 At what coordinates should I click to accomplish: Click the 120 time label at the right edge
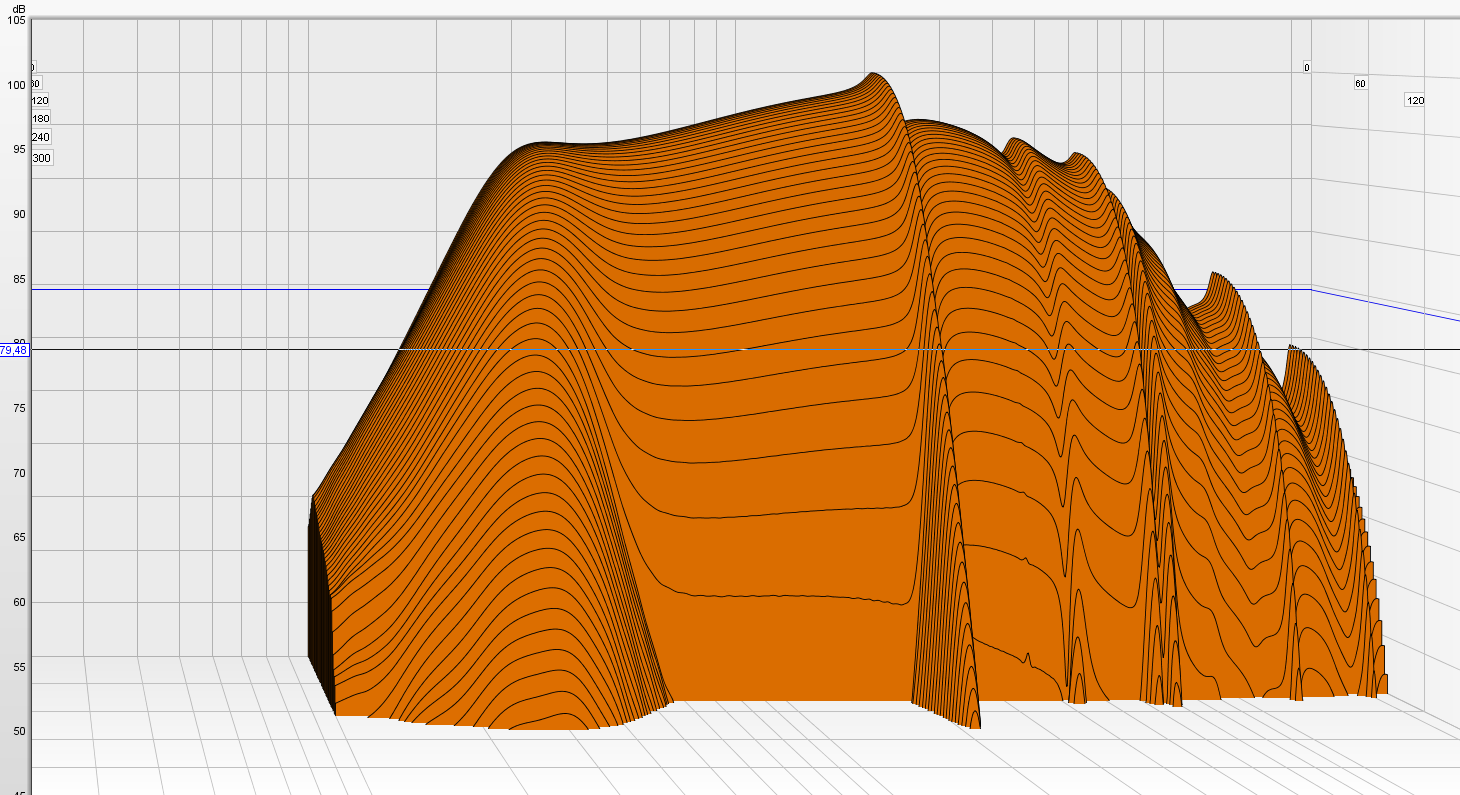tap(1415, 100)
